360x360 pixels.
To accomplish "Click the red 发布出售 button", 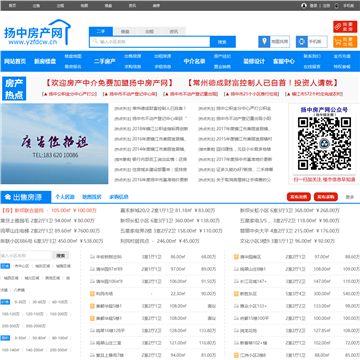I will pos(299,197).
